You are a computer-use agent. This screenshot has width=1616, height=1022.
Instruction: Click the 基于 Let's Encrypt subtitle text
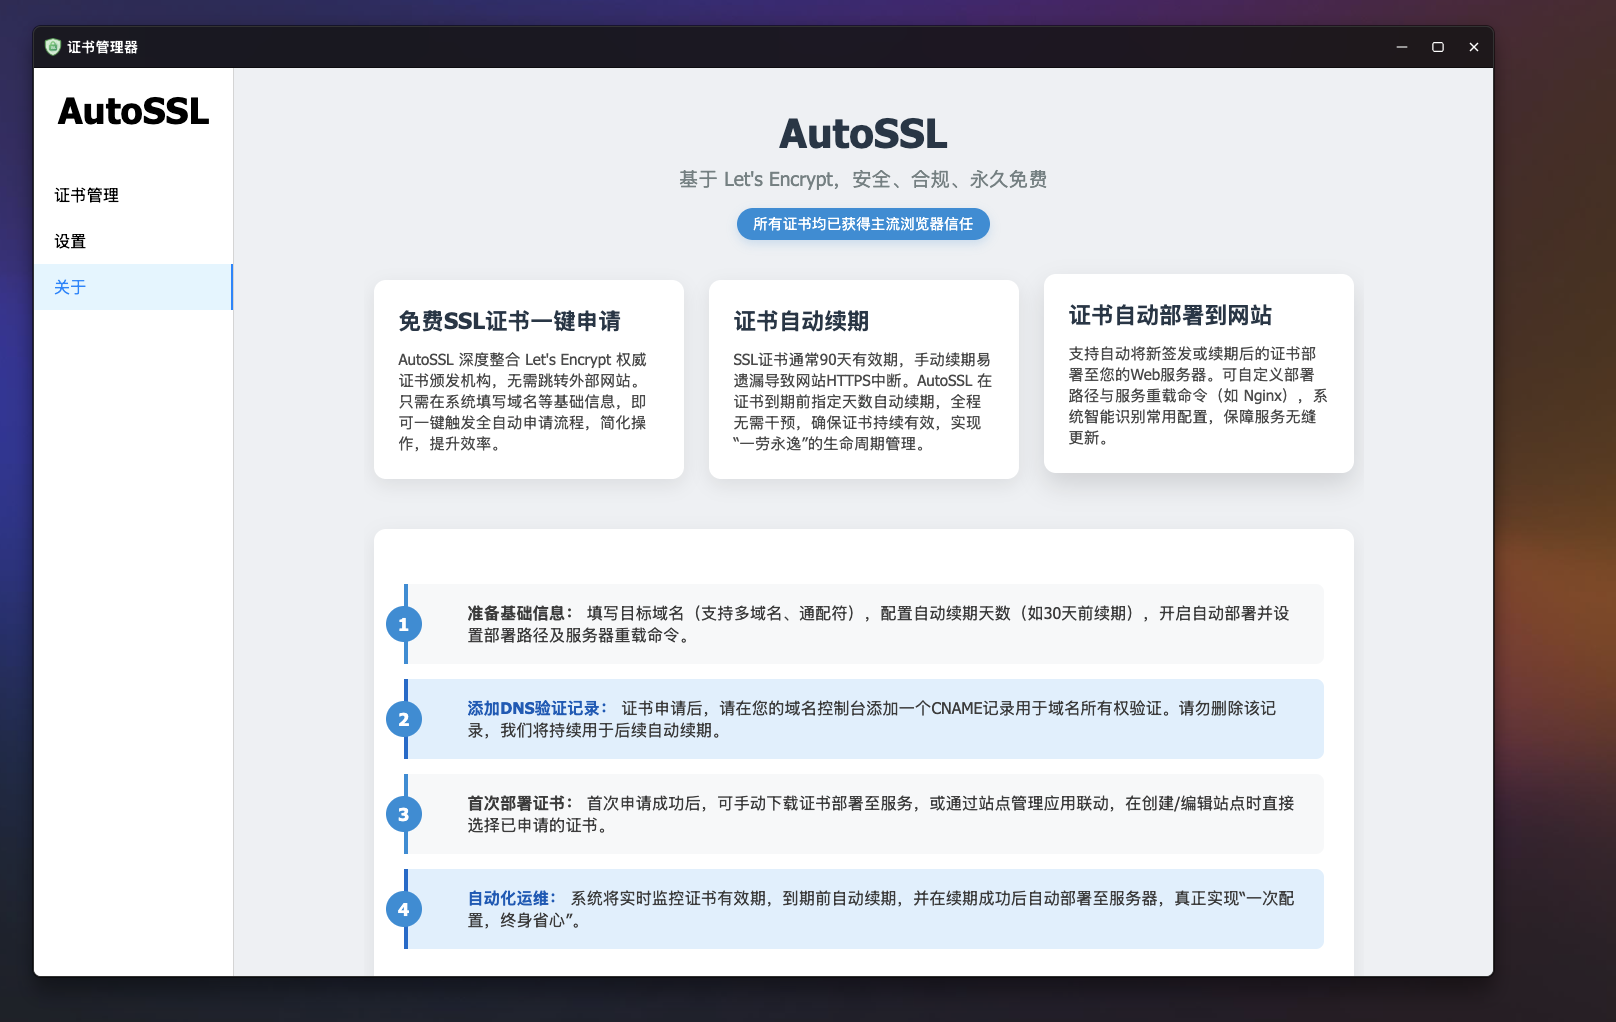coord(863,179)
